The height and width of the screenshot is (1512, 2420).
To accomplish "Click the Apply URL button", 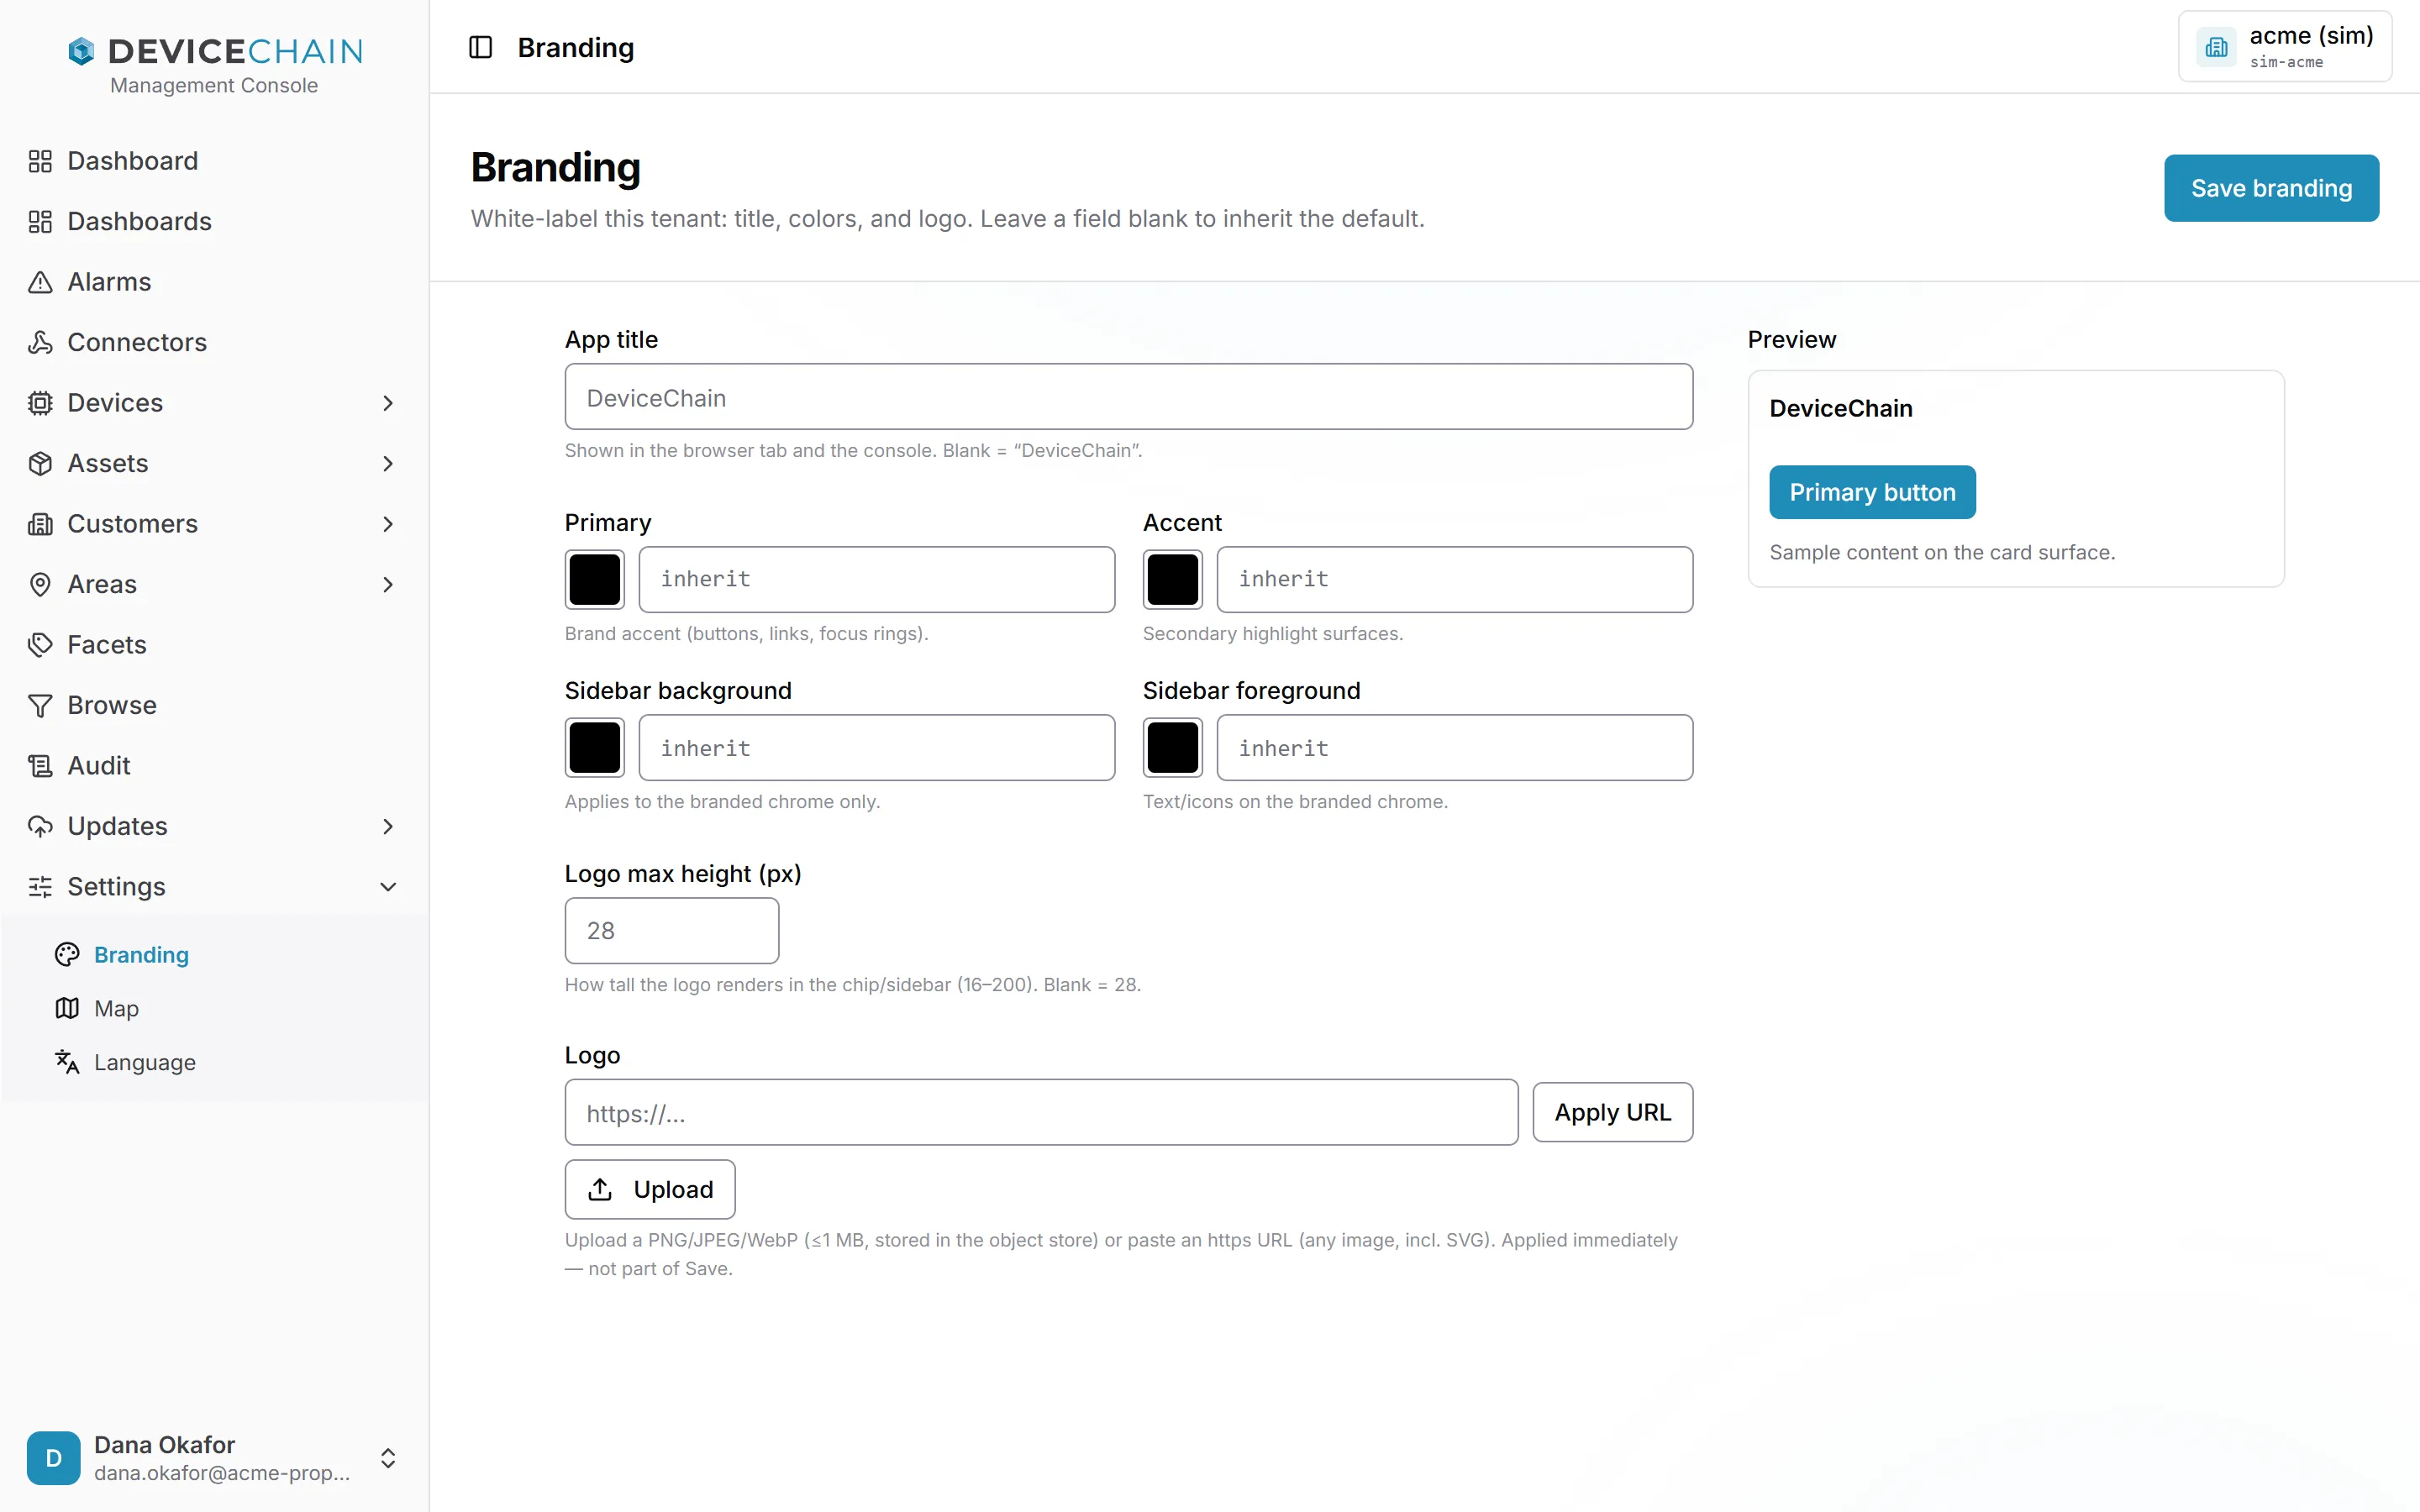I will pos(1612,1112).
